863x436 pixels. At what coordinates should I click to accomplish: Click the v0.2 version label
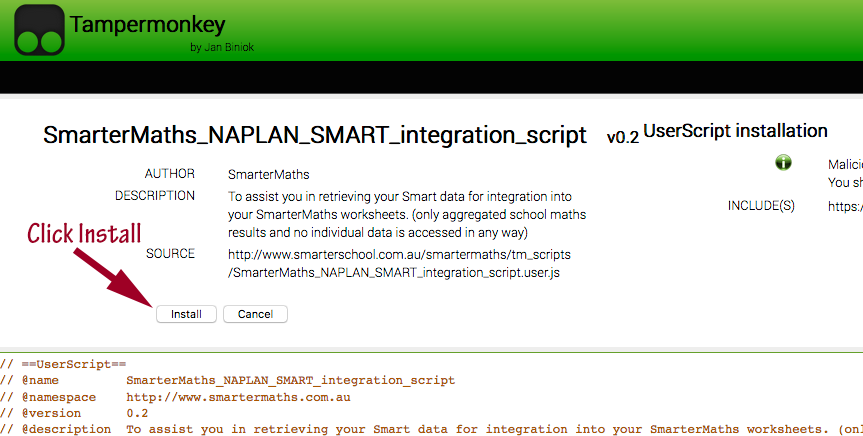pos(622,138)
